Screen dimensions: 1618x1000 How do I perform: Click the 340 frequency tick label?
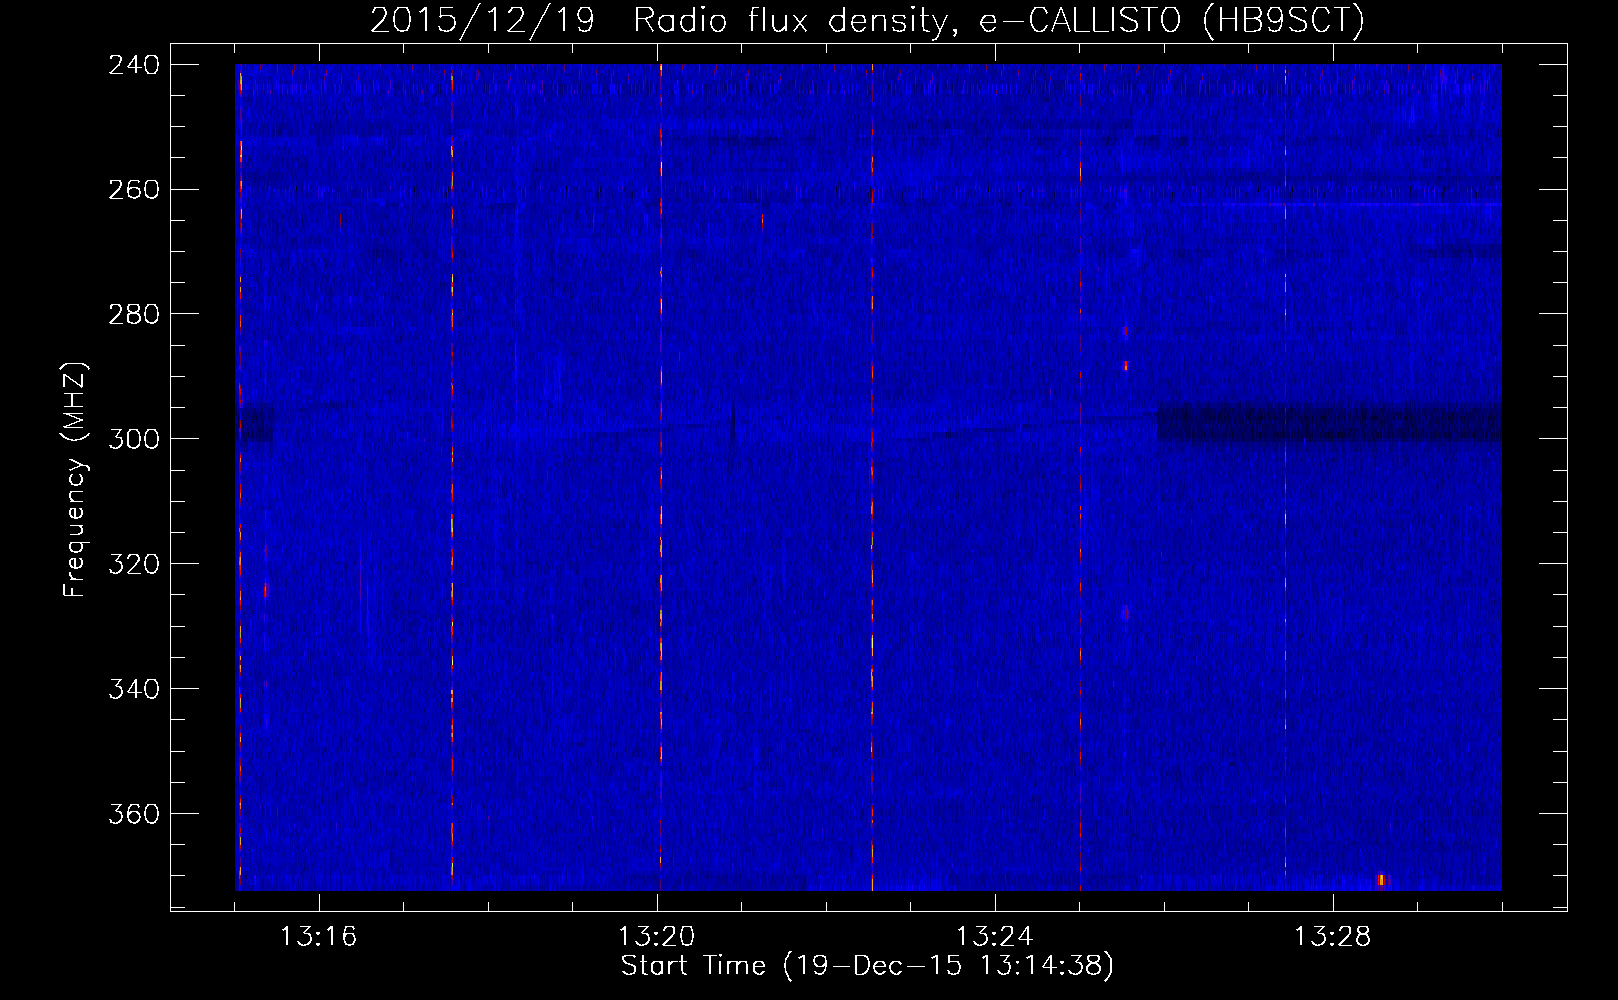click(x=134, y=689)
